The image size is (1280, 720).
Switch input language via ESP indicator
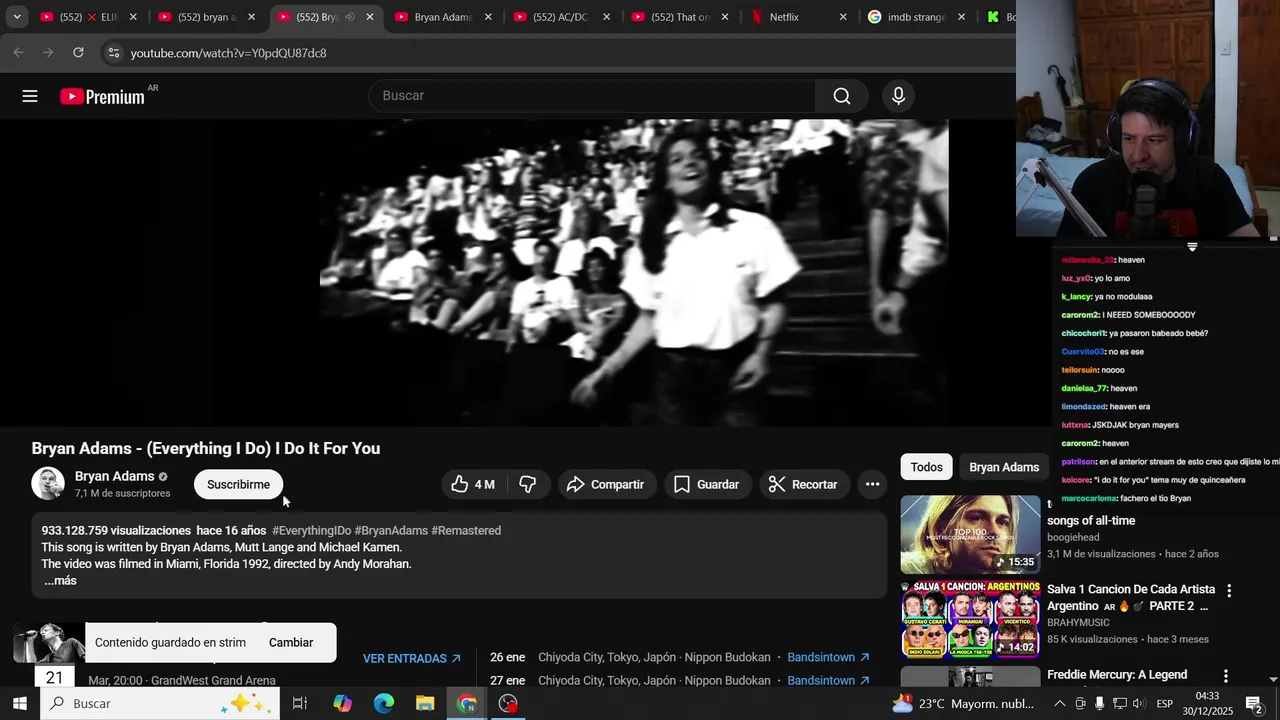[1165, 703]
